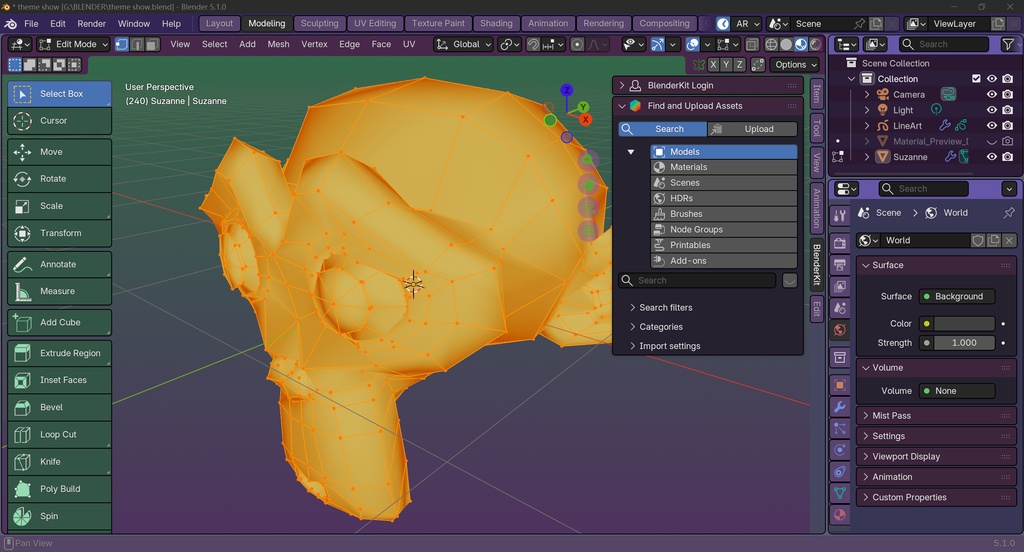The width and height of the screenshot is (1024, 552).
Task: Toggle LineArt viewport visibility
Action: pyautogui.click(x=992, y=125)
